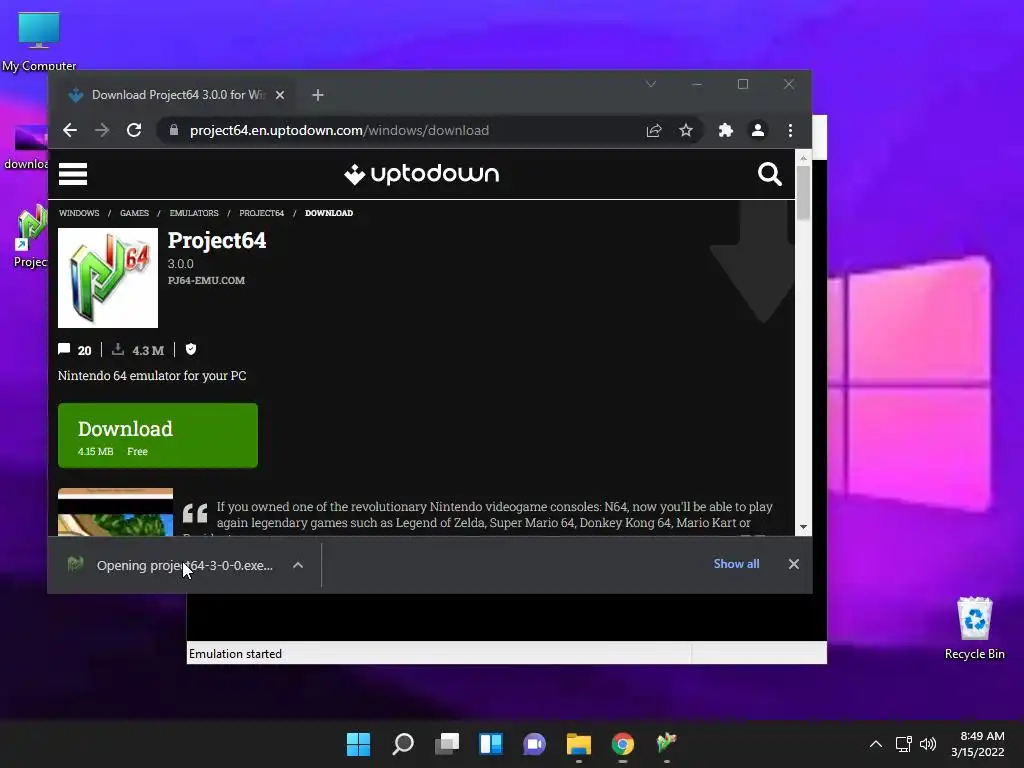Open the EMULATORS breadcrumb link
1024x768 pixels.
[194, 213]
